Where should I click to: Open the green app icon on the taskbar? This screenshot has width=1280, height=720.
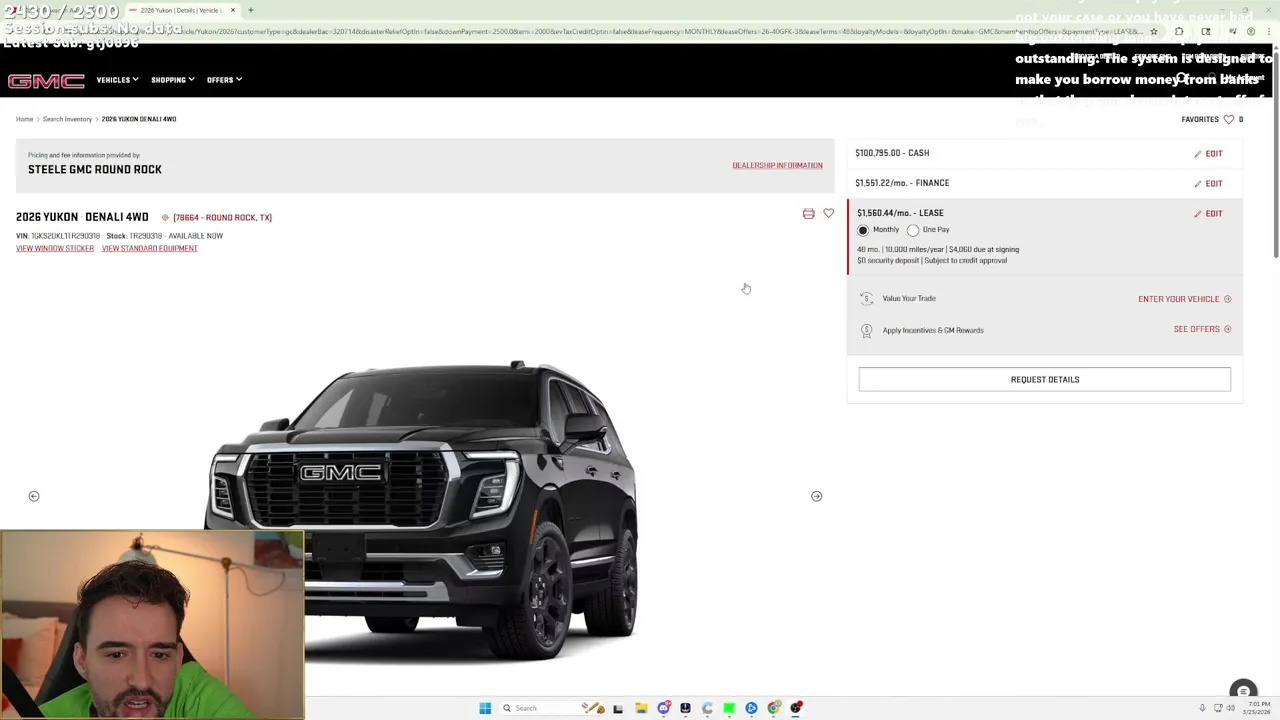(x=729, y=708)
